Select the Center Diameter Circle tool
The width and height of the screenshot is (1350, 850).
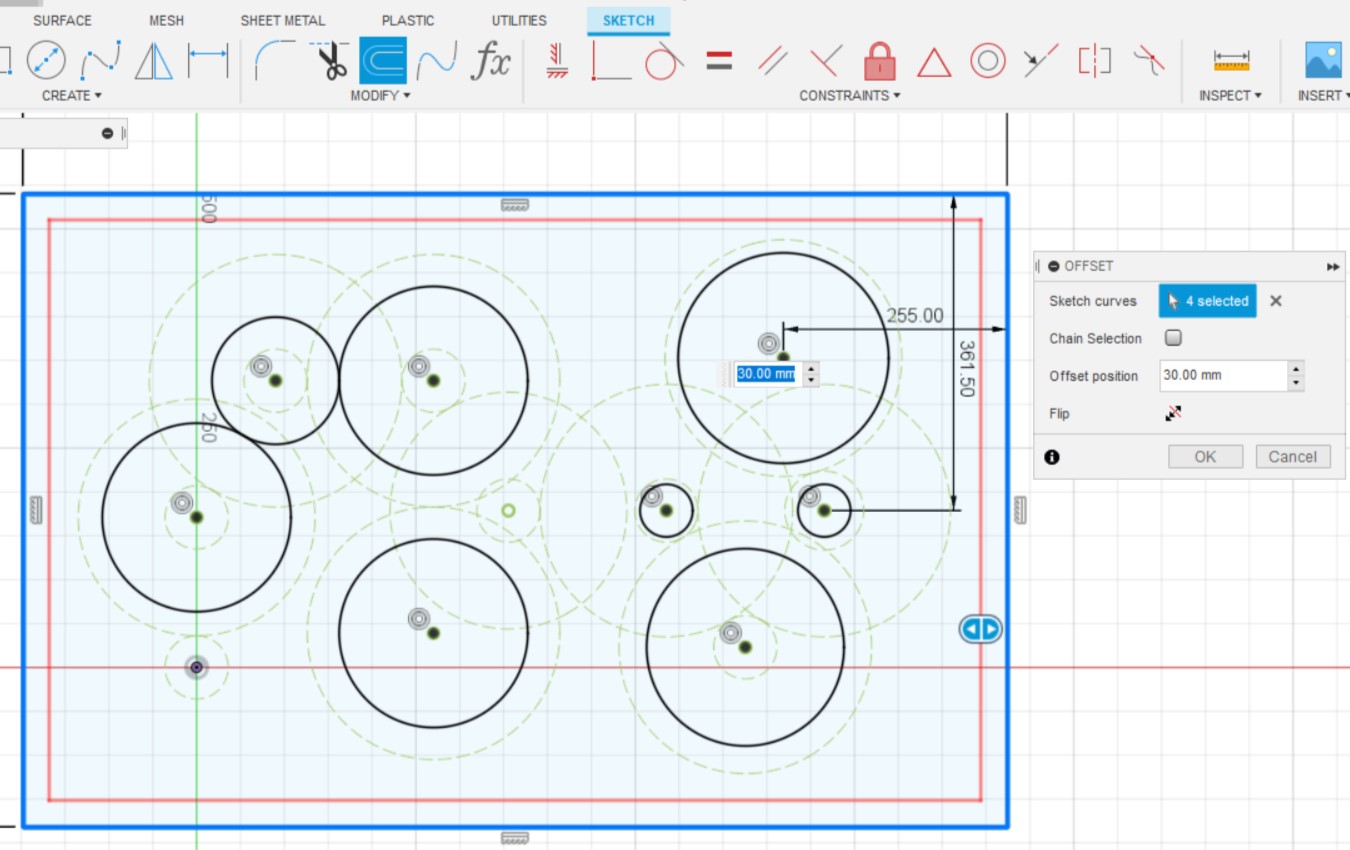pyautogui.click(x=45, y=61)
